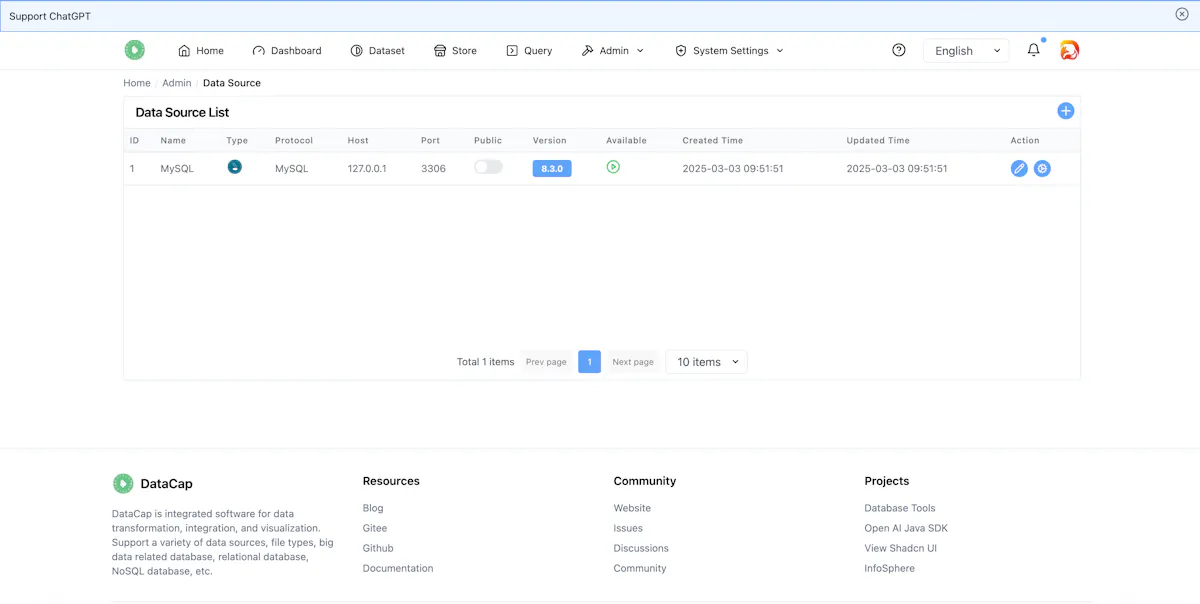Screen dimensions: 1200x604
Task: Close the Support ChatGPT banner
Action: point(1182,14)
